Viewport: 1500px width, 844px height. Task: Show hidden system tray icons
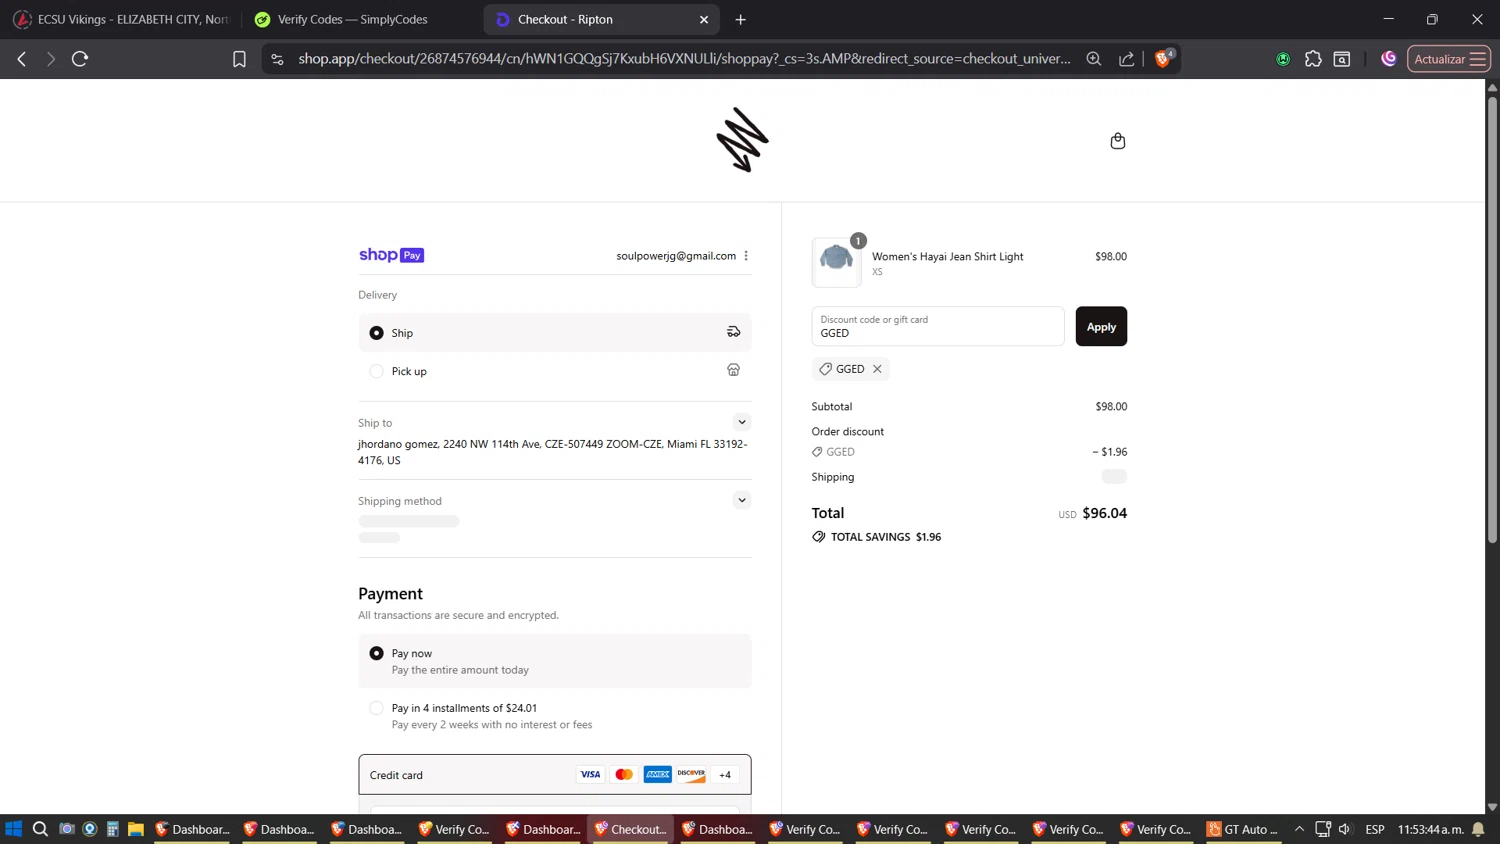(1299, 829)
